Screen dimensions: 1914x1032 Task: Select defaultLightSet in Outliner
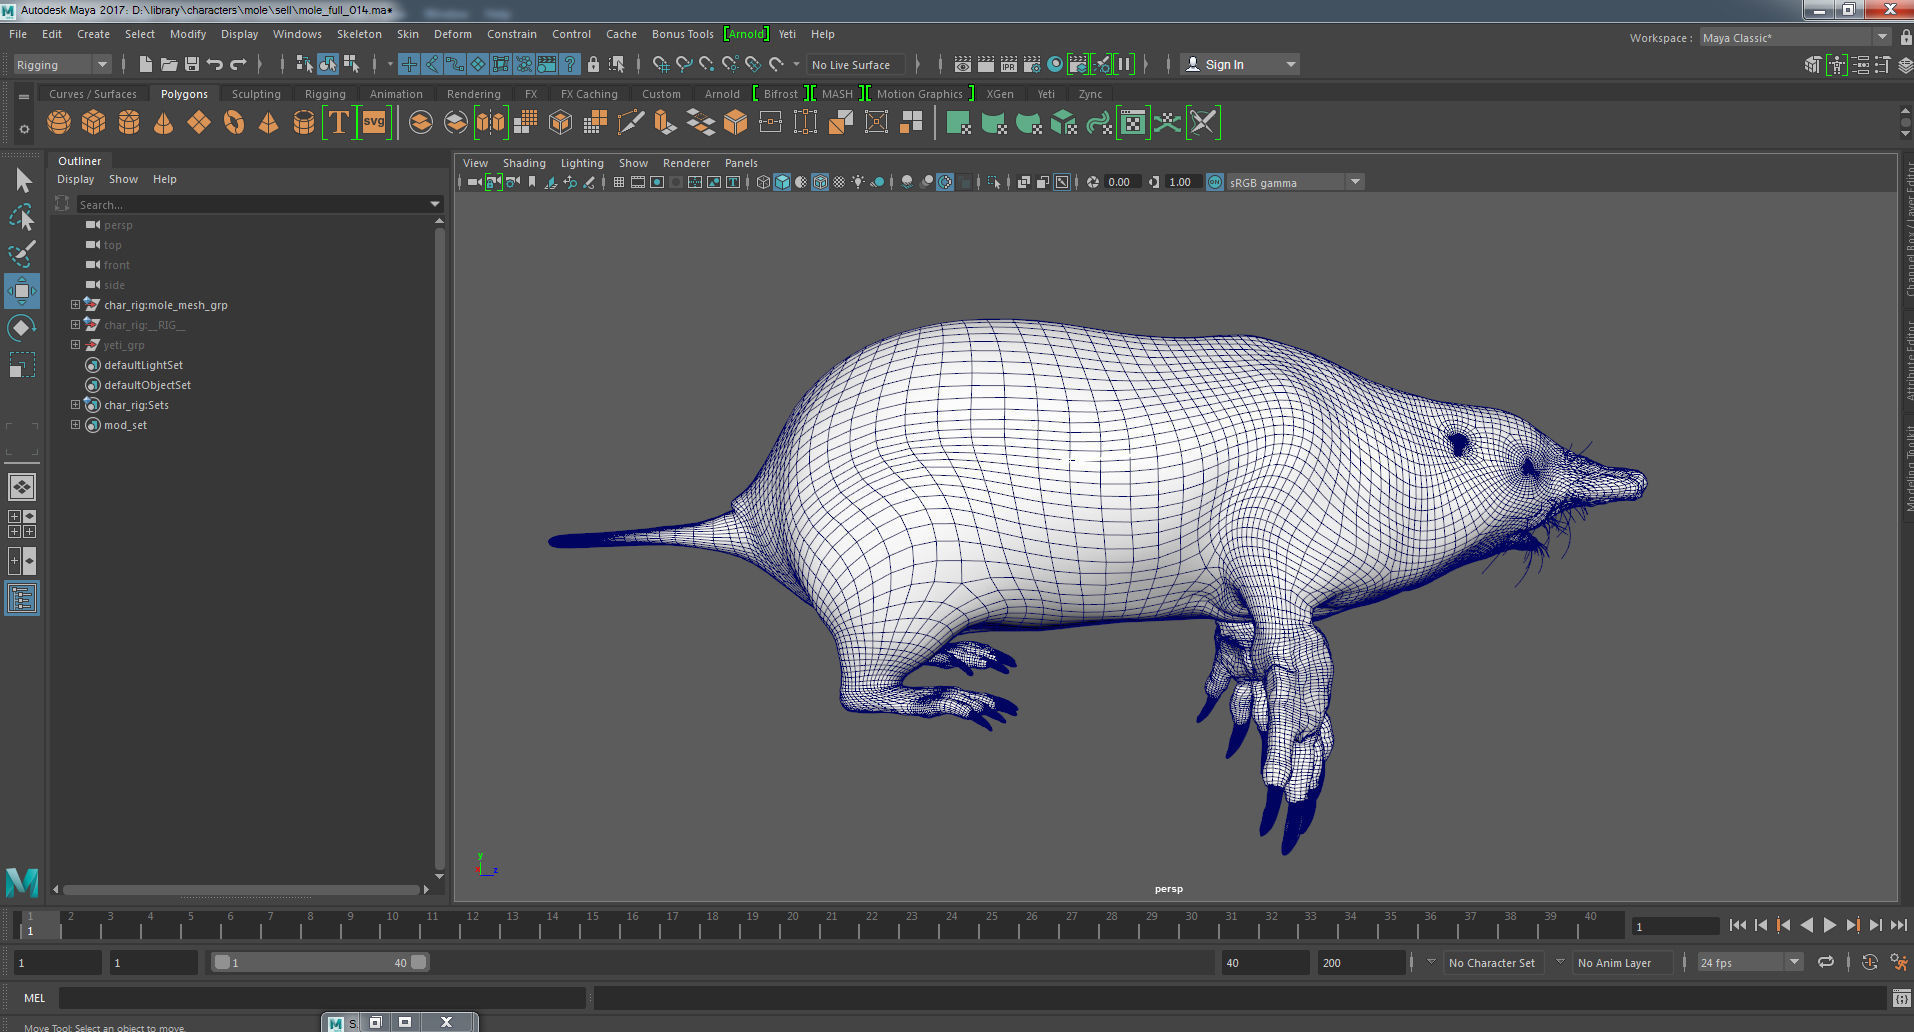[143, 365]
